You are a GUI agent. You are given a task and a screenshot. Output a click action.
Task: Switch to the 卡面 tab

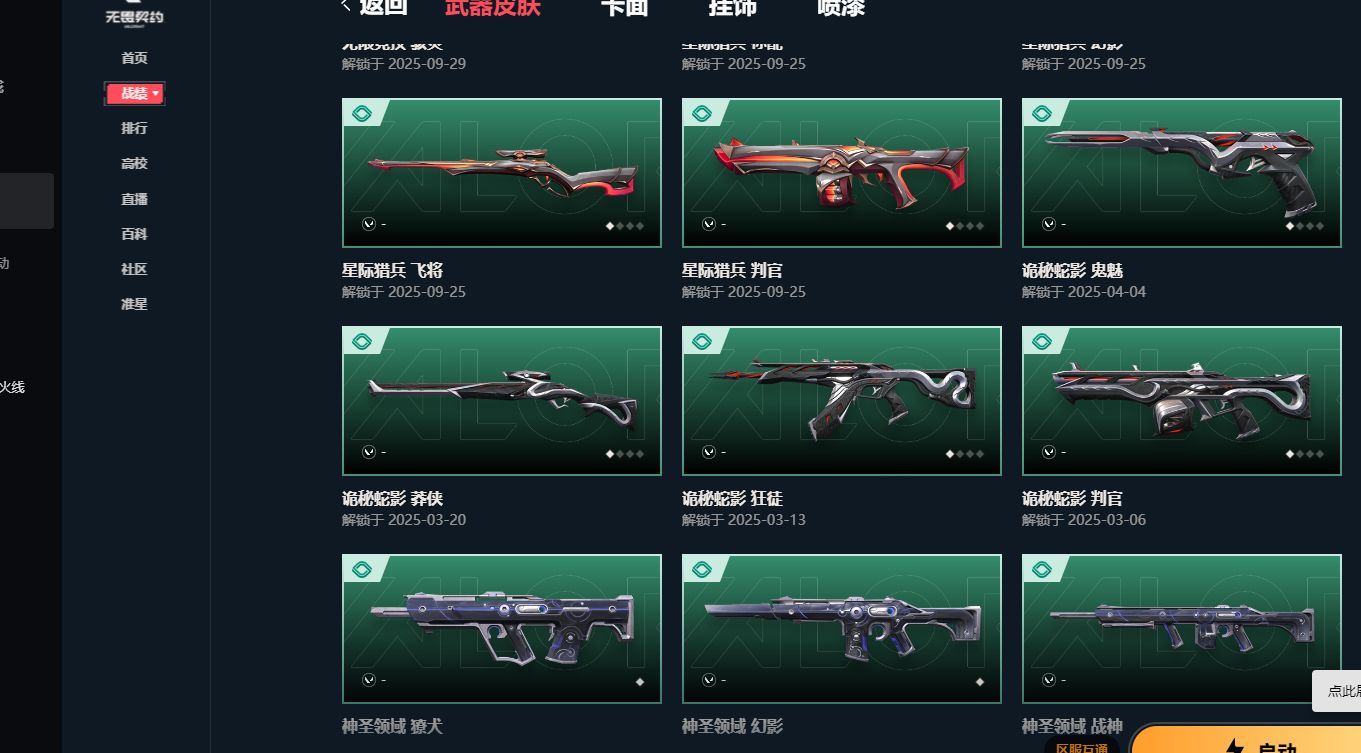(624, 7)
